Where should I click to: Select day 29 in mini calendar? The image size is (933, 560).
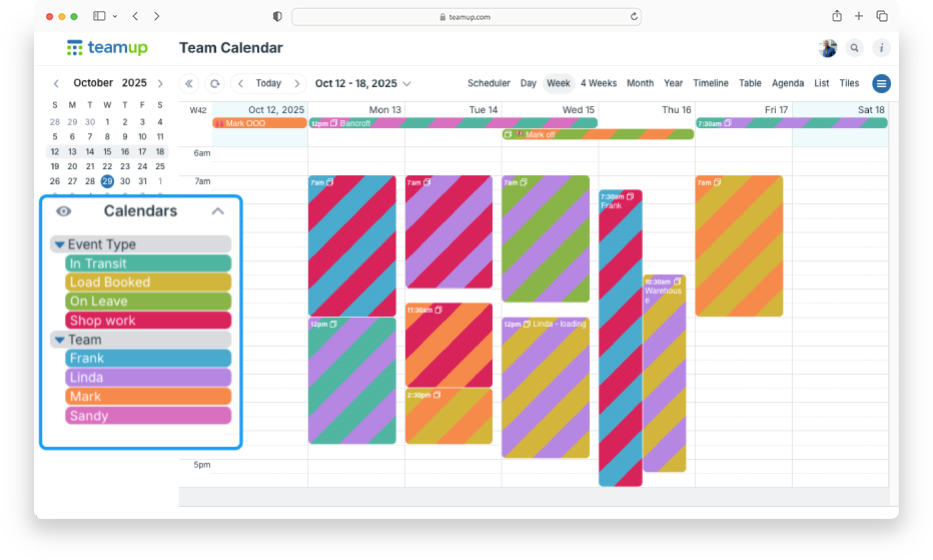107,181
